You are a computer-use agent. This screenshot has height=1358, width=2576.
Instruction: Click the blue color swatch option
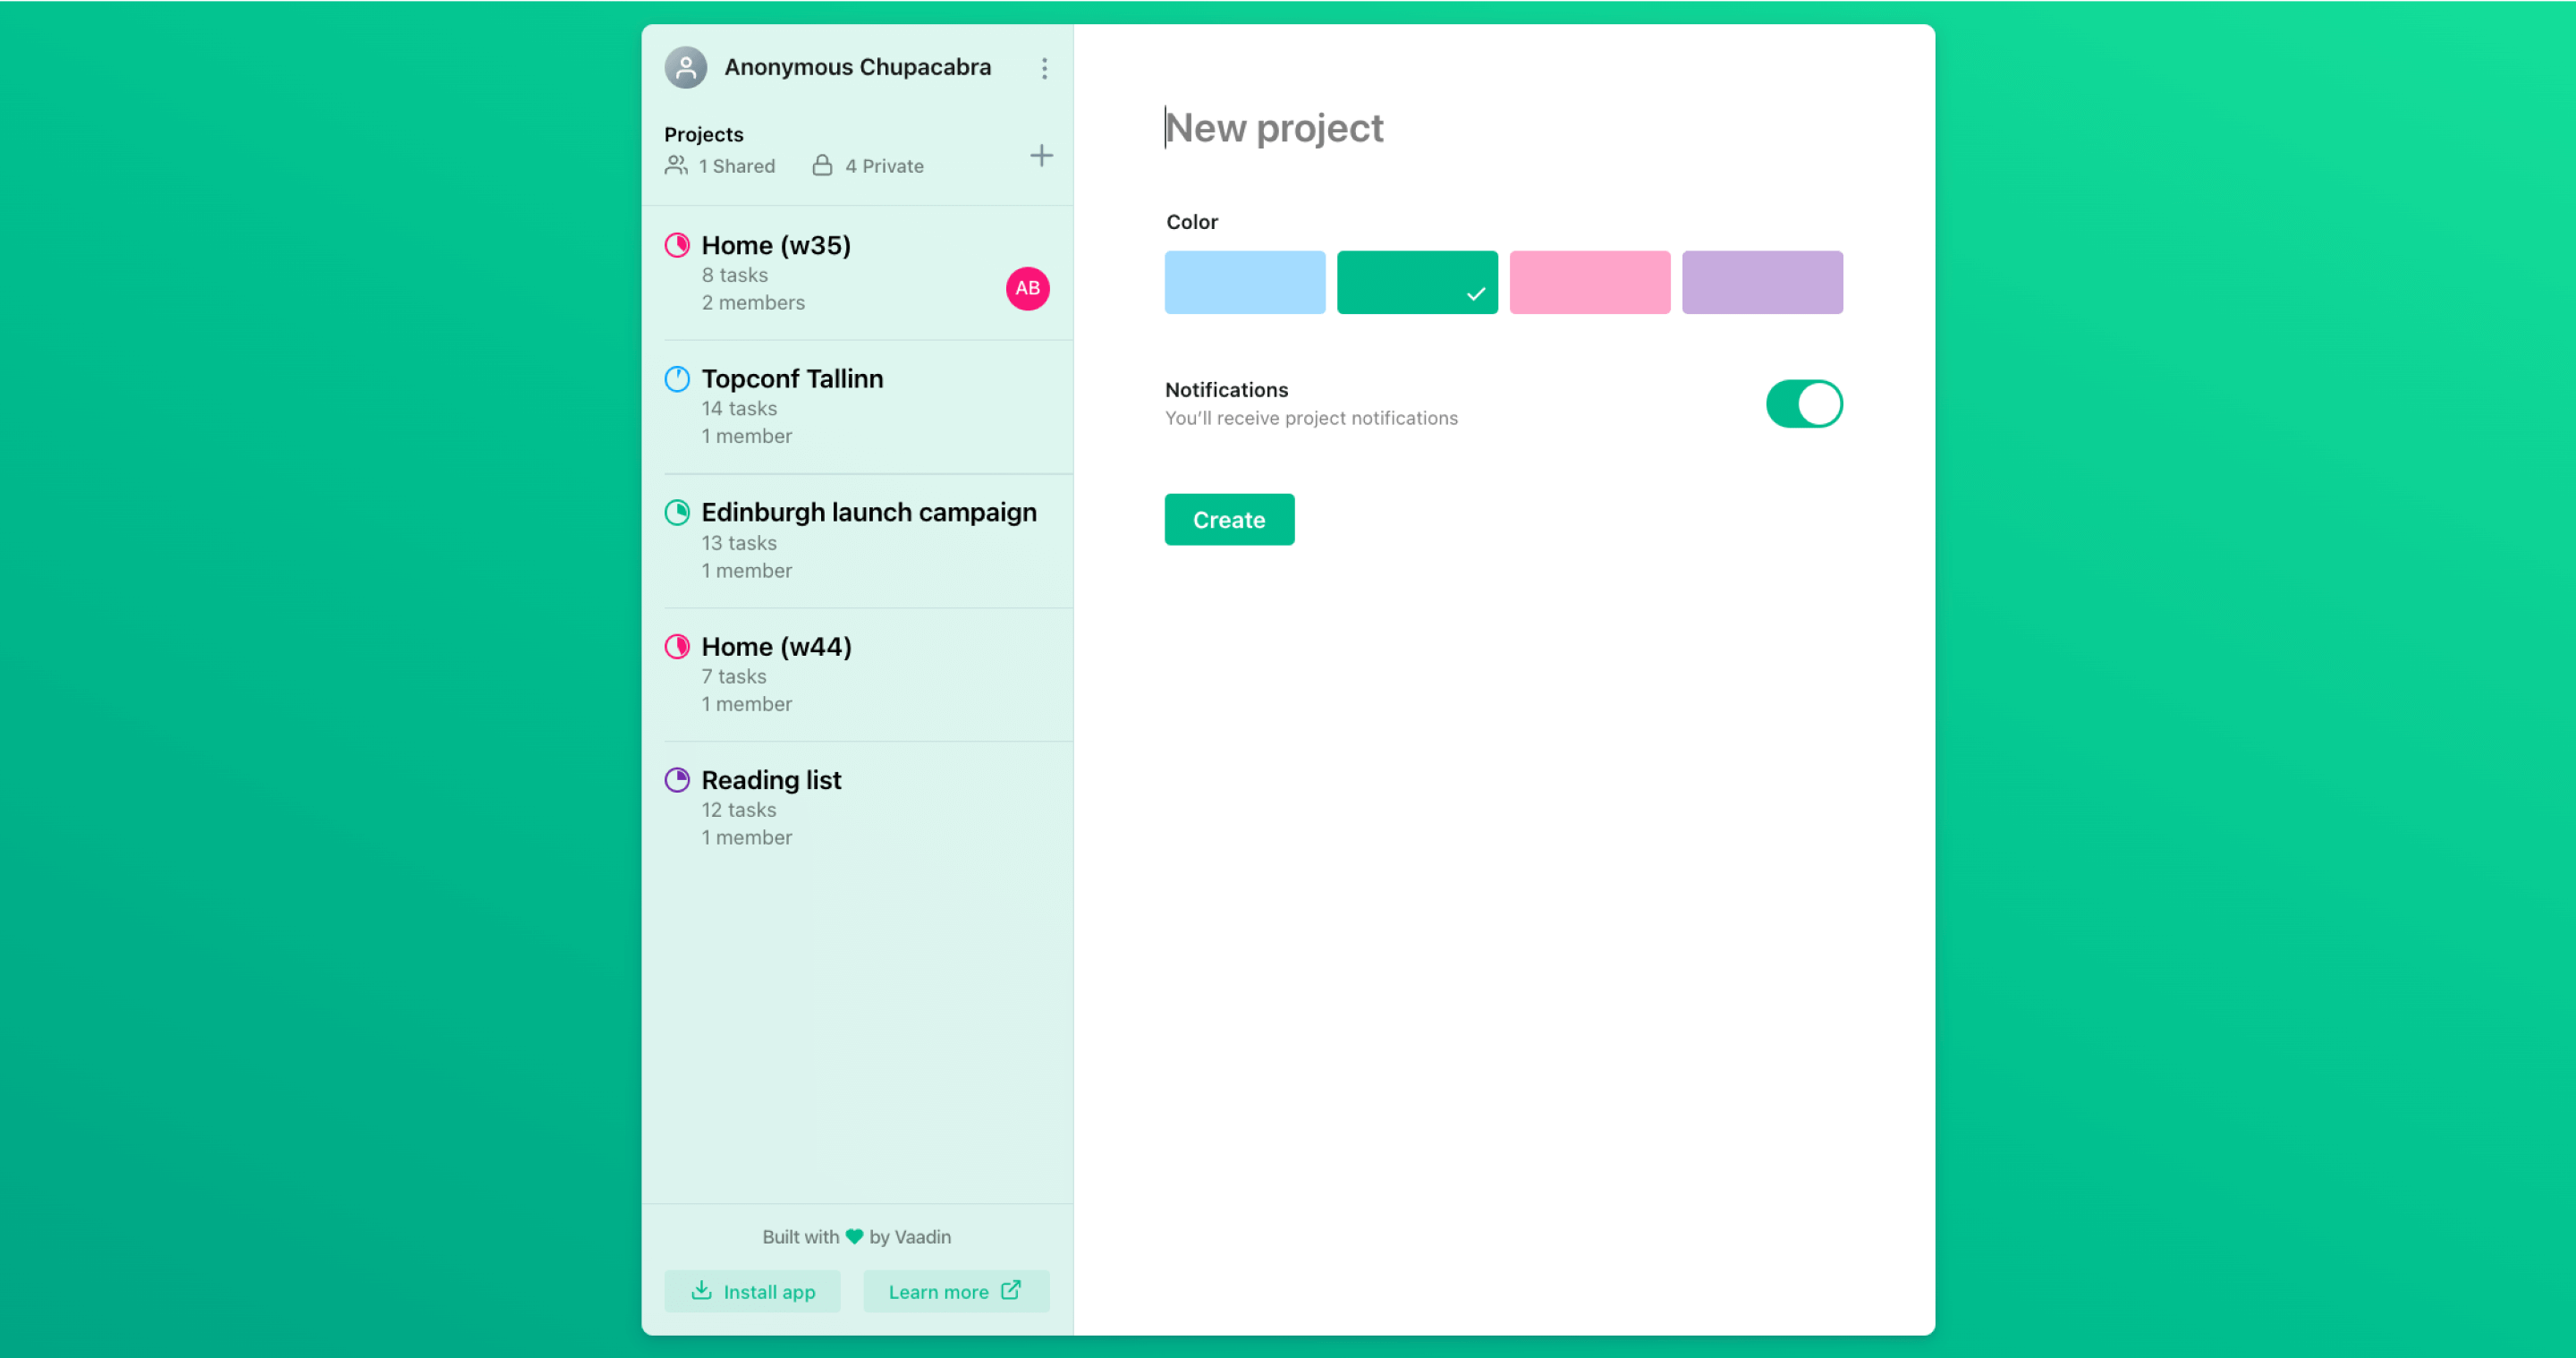1243,281
